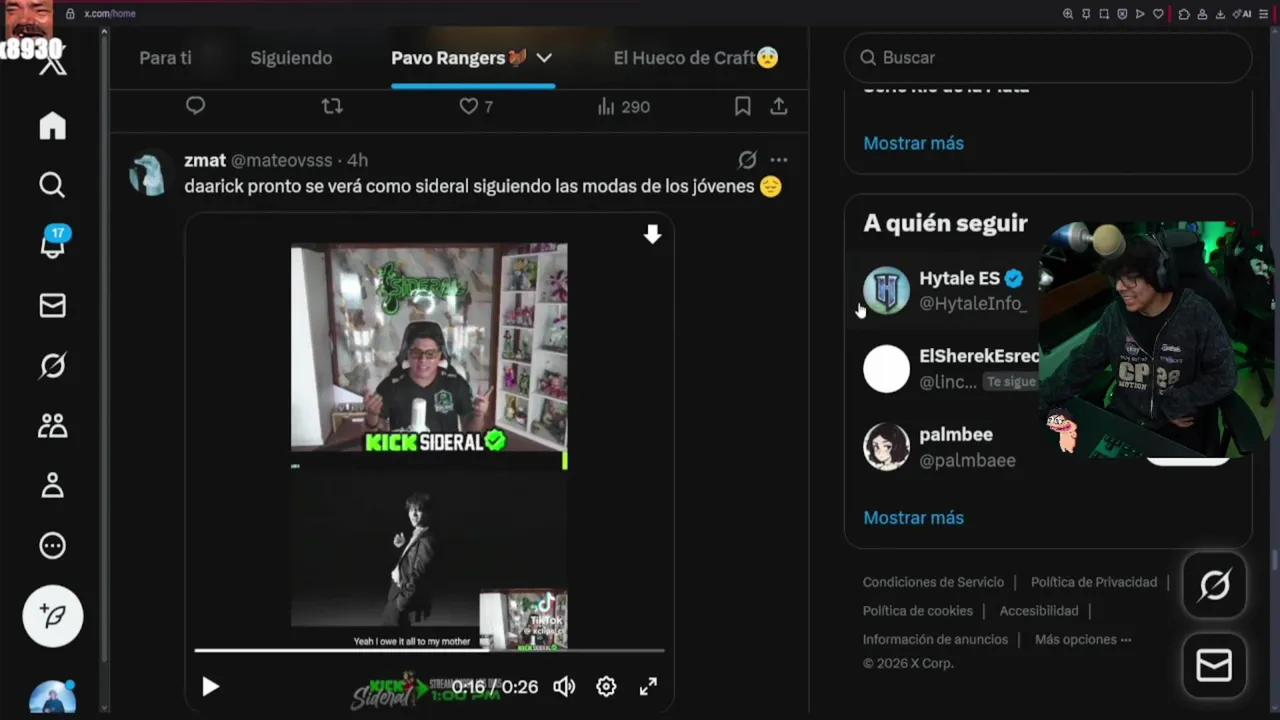View analytics showing 290 views

click(x=623, y=106)
